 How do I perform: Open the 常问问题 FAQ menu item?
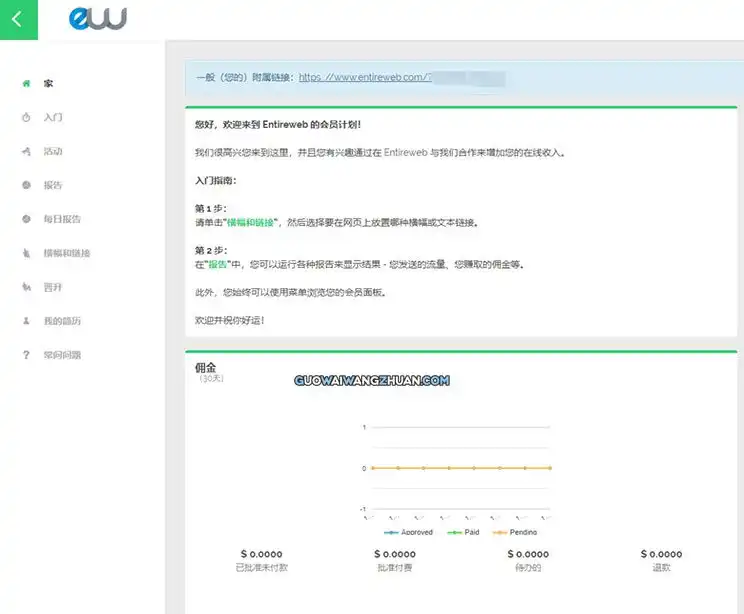[62, 355]
